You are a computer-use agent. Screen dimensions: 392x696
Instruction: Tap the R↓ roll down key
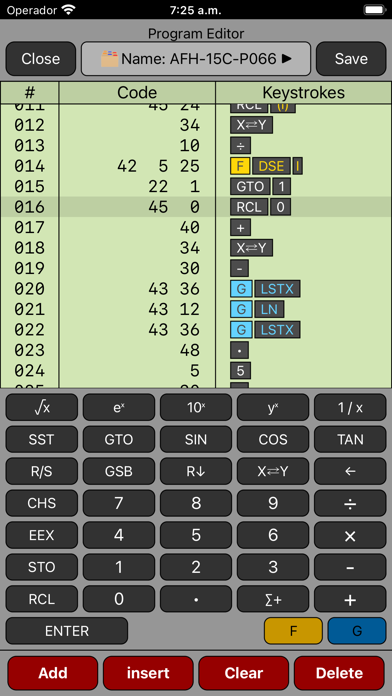196,471
